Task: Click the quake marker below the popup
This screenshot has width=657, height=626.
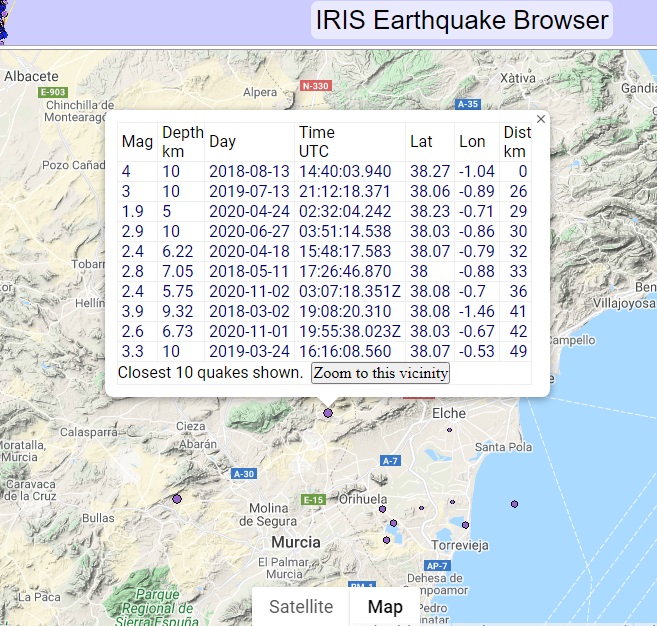Action: pos(328,413)
